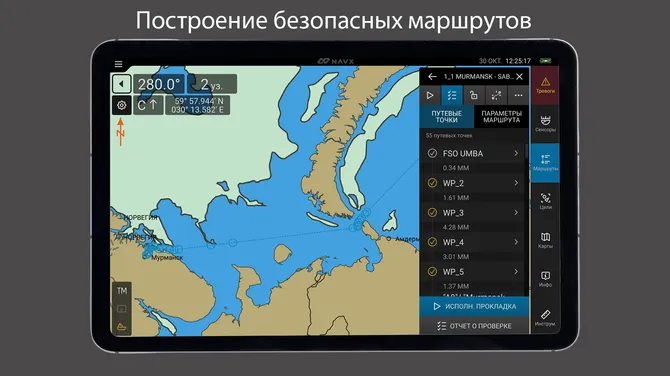Go back with the route panel arrow
The width and height of the screenshot is (670, 376).
(x=432, y=76)
